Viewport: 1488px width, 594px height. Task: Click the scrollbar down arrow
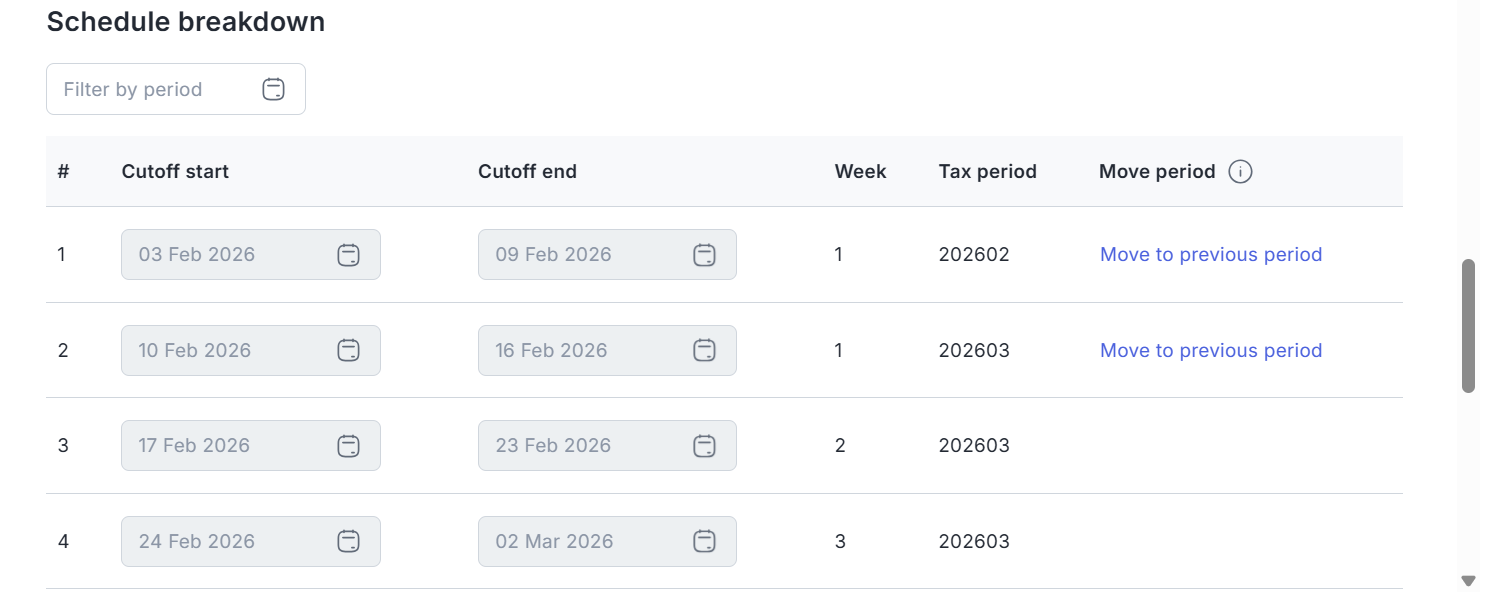1468,581
